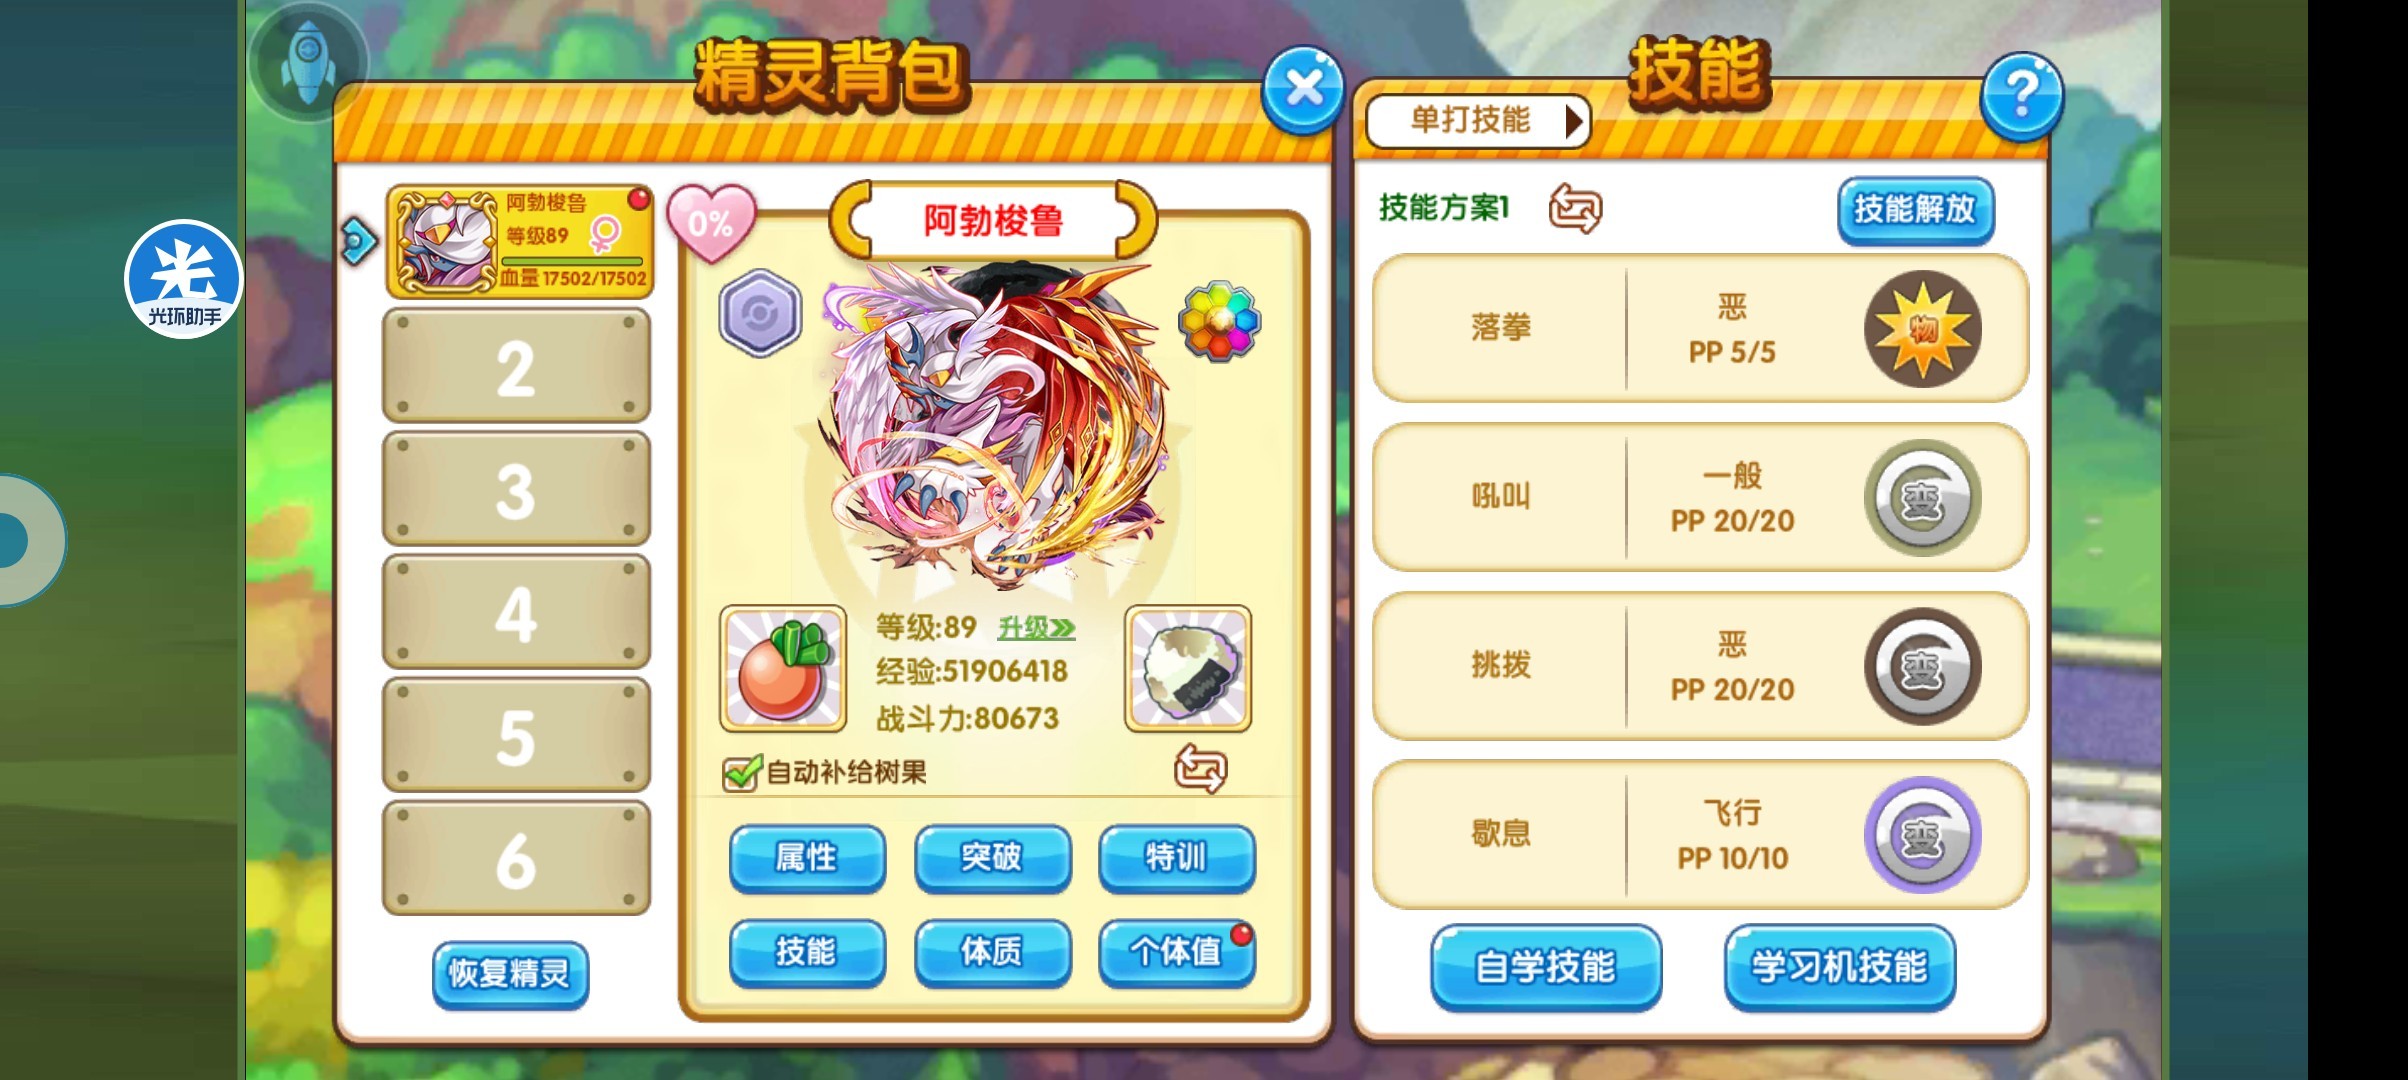Click the swap arrows beside 技能方案1

click(1575, 209)
